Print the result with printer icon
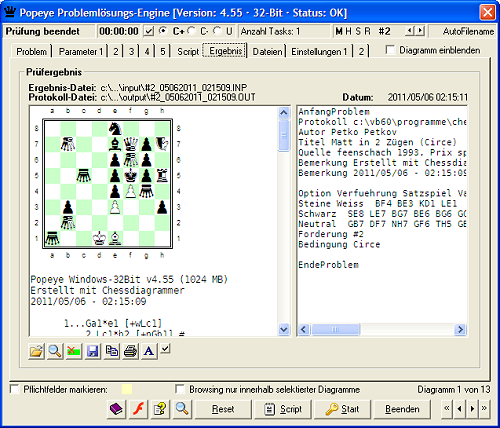 (130, 351)
